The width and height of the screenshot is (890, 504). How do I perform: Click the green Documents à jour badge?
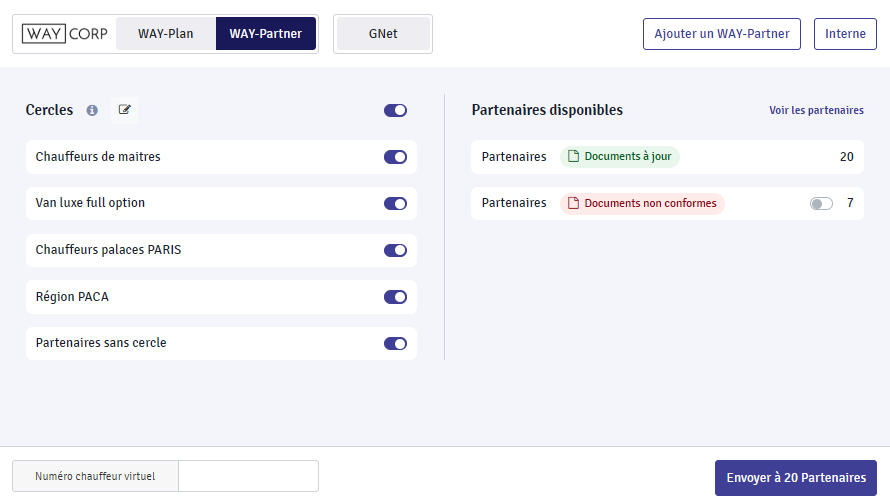(619, 157)
